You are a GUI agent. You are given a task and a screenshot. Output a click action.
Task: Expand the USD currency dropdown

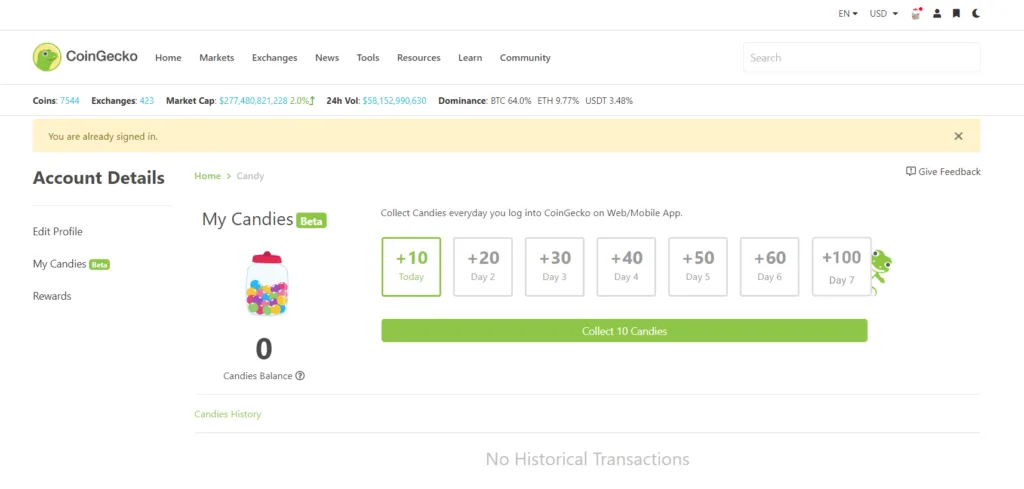pos(884,14)
